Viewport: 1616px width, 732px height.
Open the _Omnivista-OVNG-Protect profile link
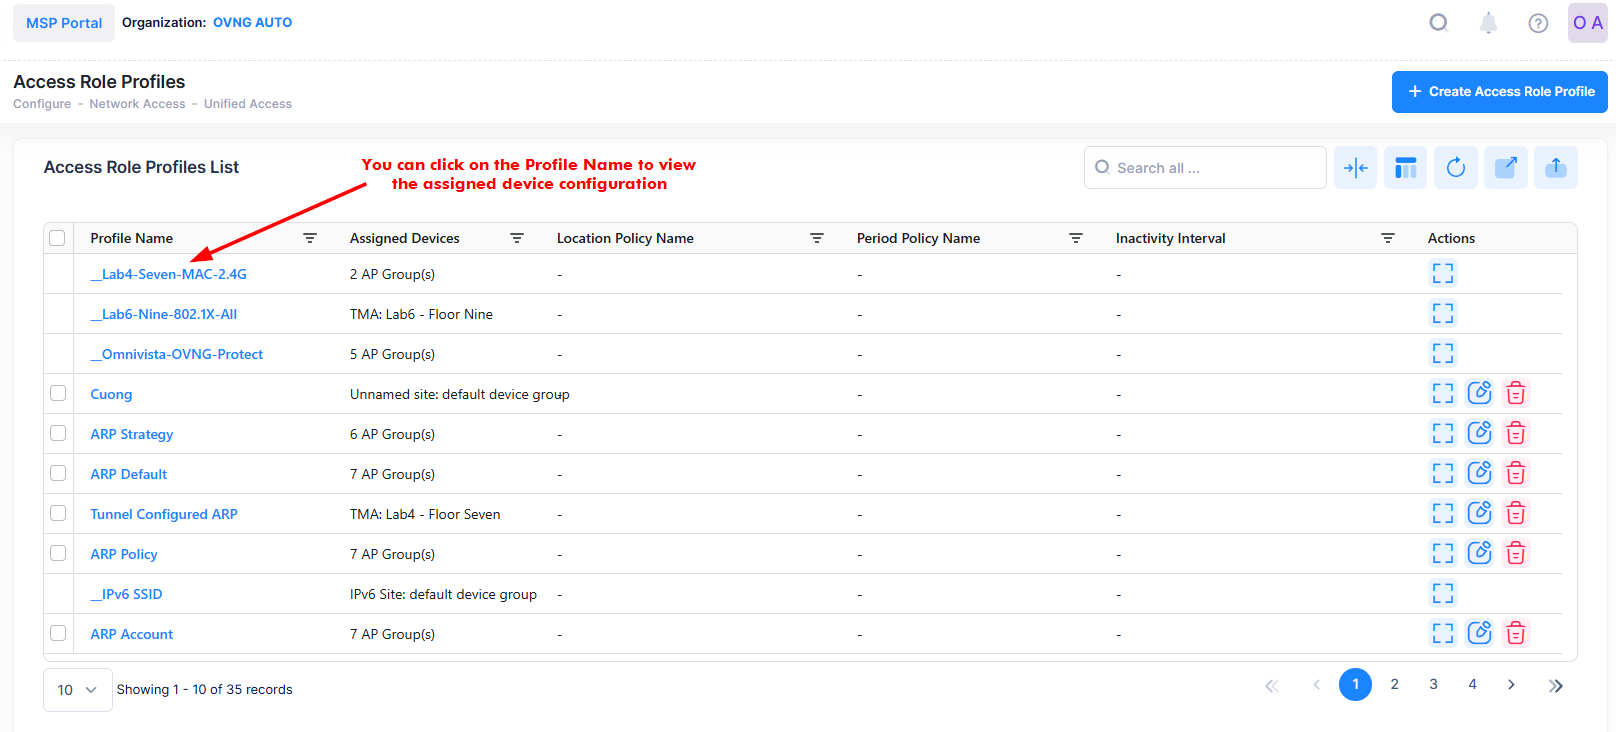point(177,354)
